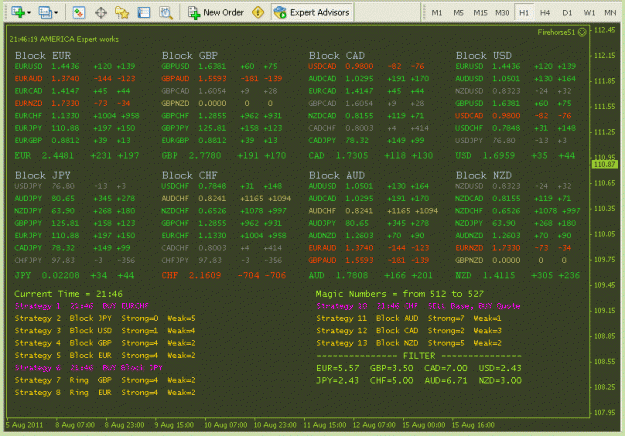The height and width of the screenshot is (436, 625).
Task: Select the H1 timeframe button
Action: point(524,13)
